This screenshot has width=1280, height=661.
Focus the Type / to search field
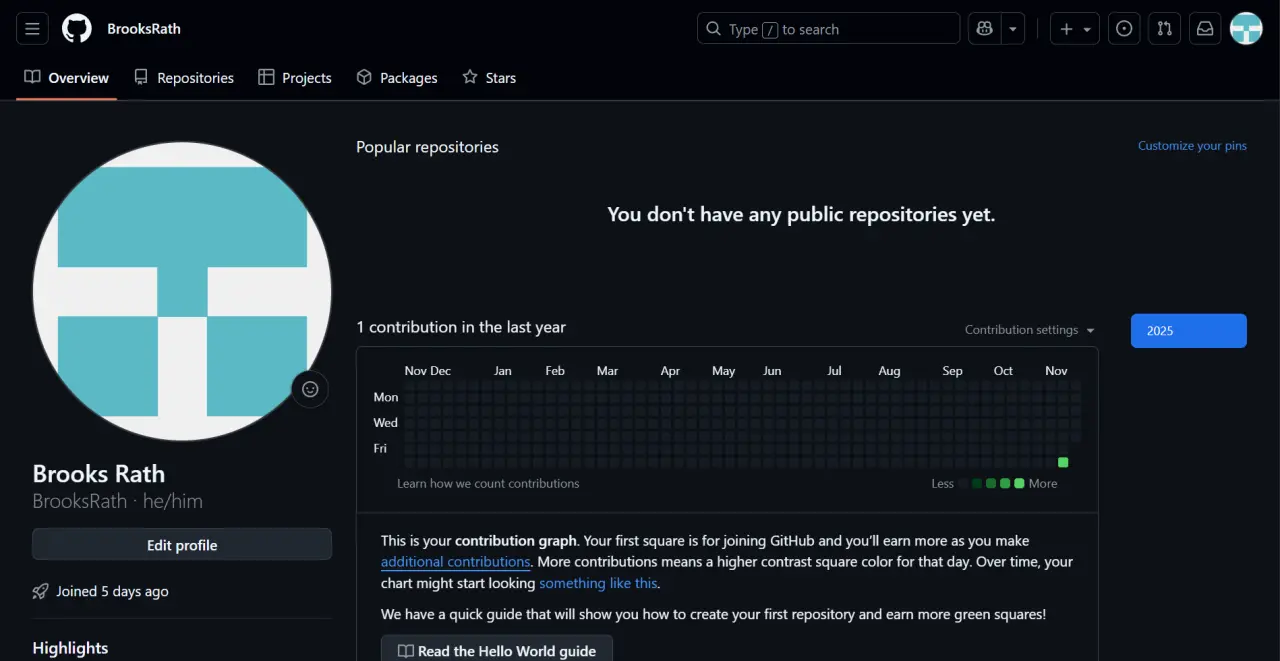point(828,29)
